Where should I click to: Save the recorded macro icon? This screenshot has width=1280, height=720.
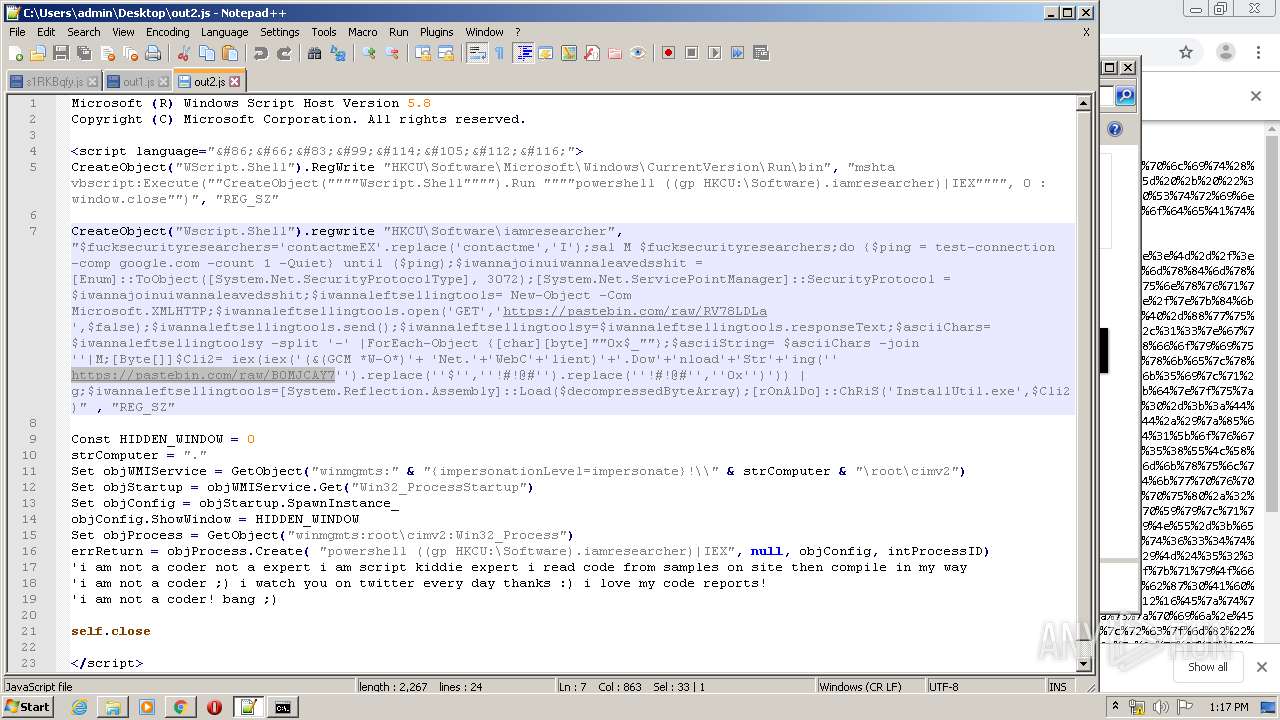pos(760,53)
